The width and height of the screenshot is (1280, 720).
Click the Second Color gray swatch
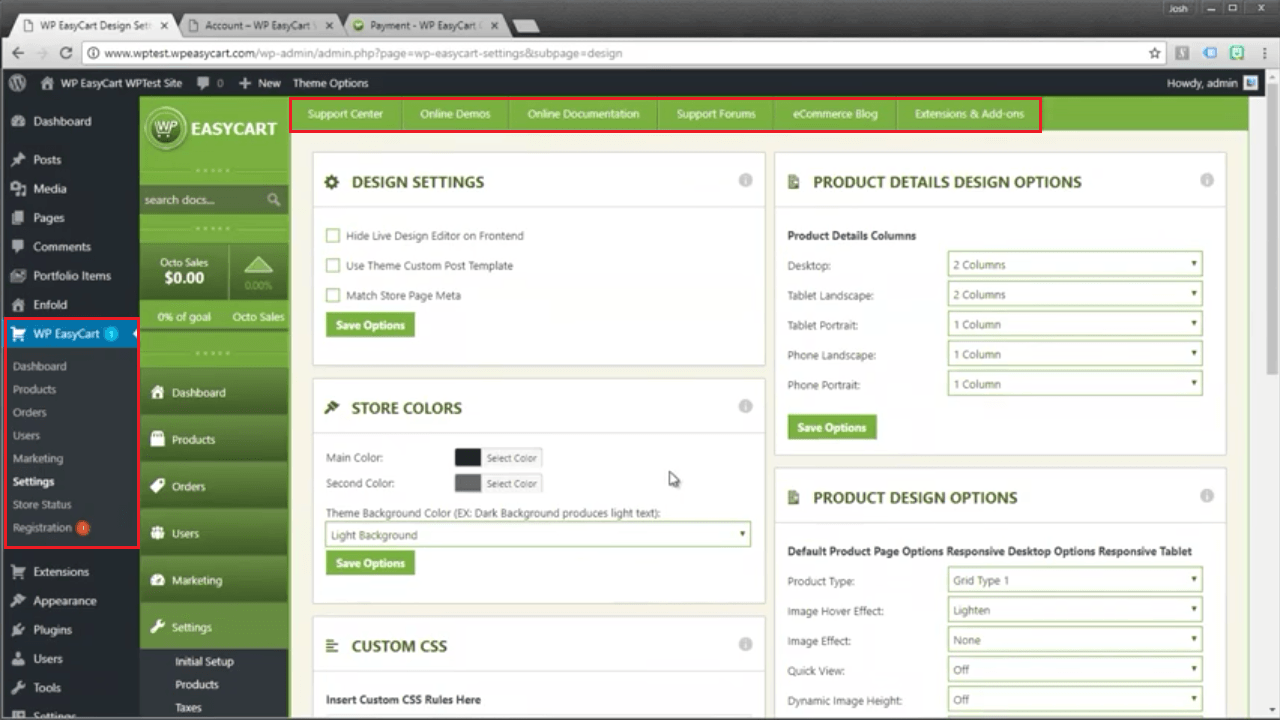click(468, 483)
